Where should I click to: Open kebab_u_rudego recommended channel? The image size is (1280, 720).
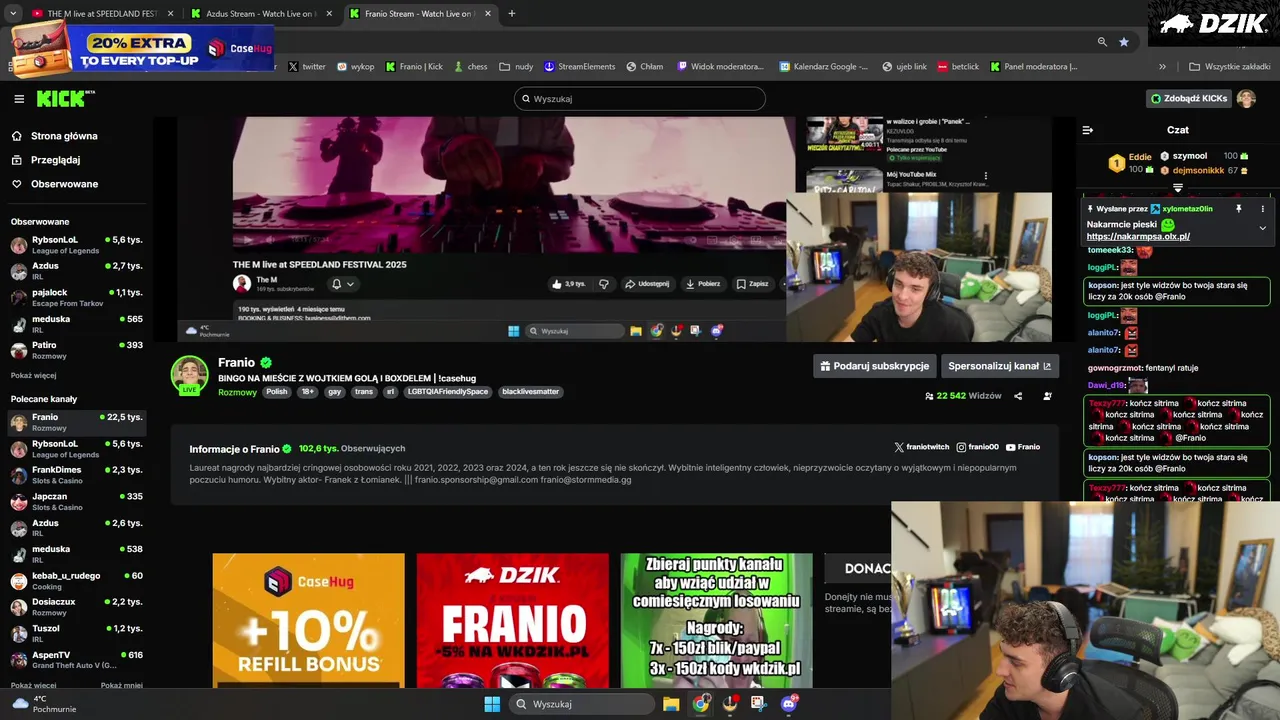77,581
